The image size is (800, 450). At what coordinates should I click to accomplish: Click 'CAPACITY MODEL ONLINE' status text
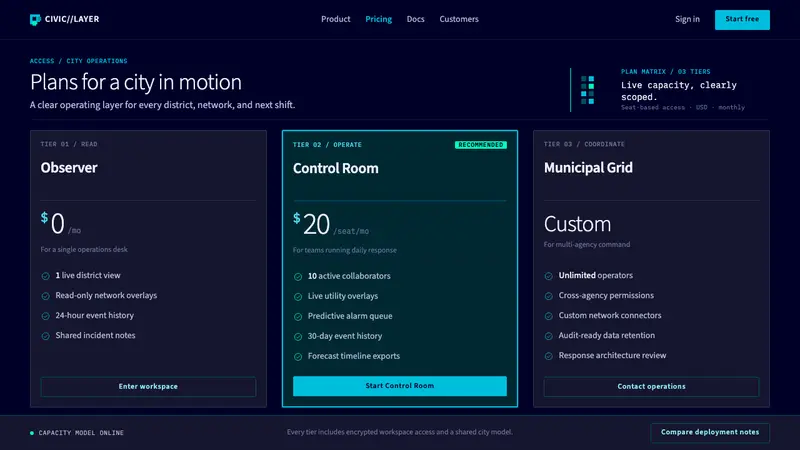(x=81, y=433)
